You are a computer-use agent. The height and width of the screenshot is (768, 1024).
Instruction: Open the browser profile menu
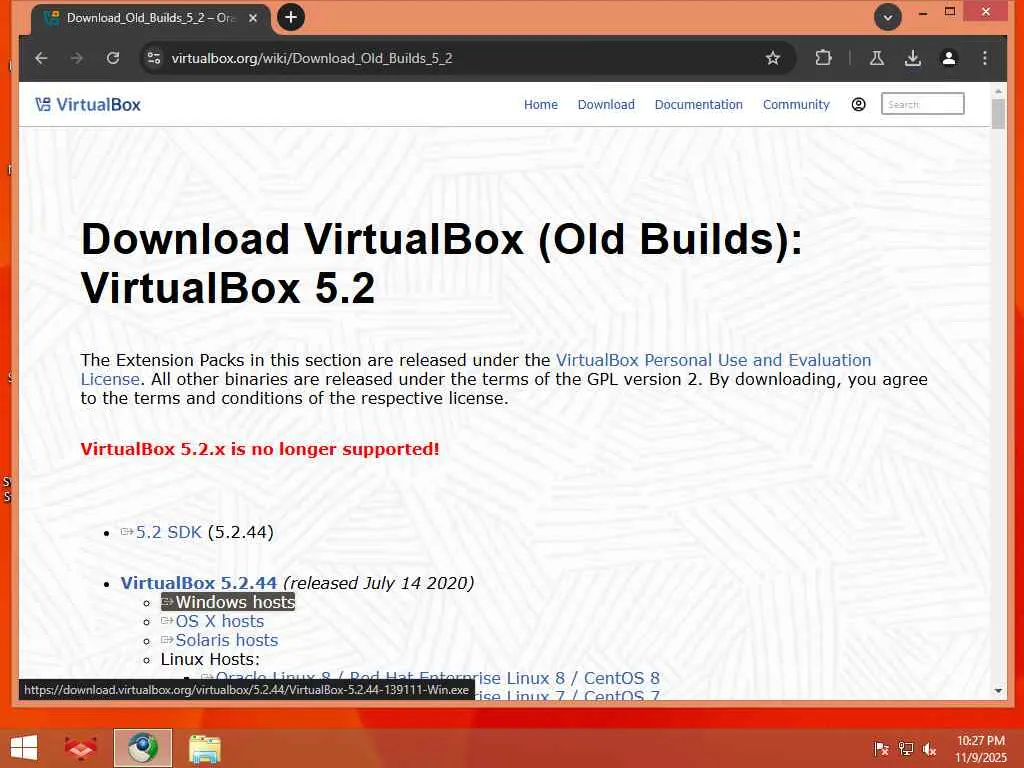tap(949, 58)
